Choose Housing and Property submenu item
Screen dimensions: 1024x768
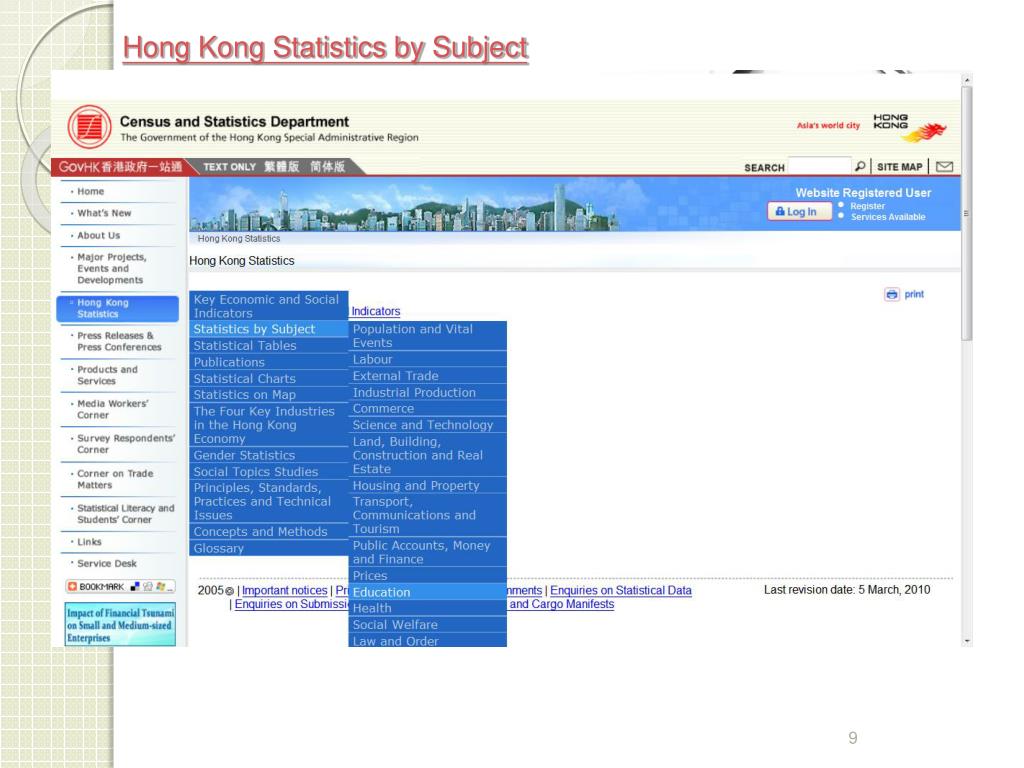click(x=428, y=485)
